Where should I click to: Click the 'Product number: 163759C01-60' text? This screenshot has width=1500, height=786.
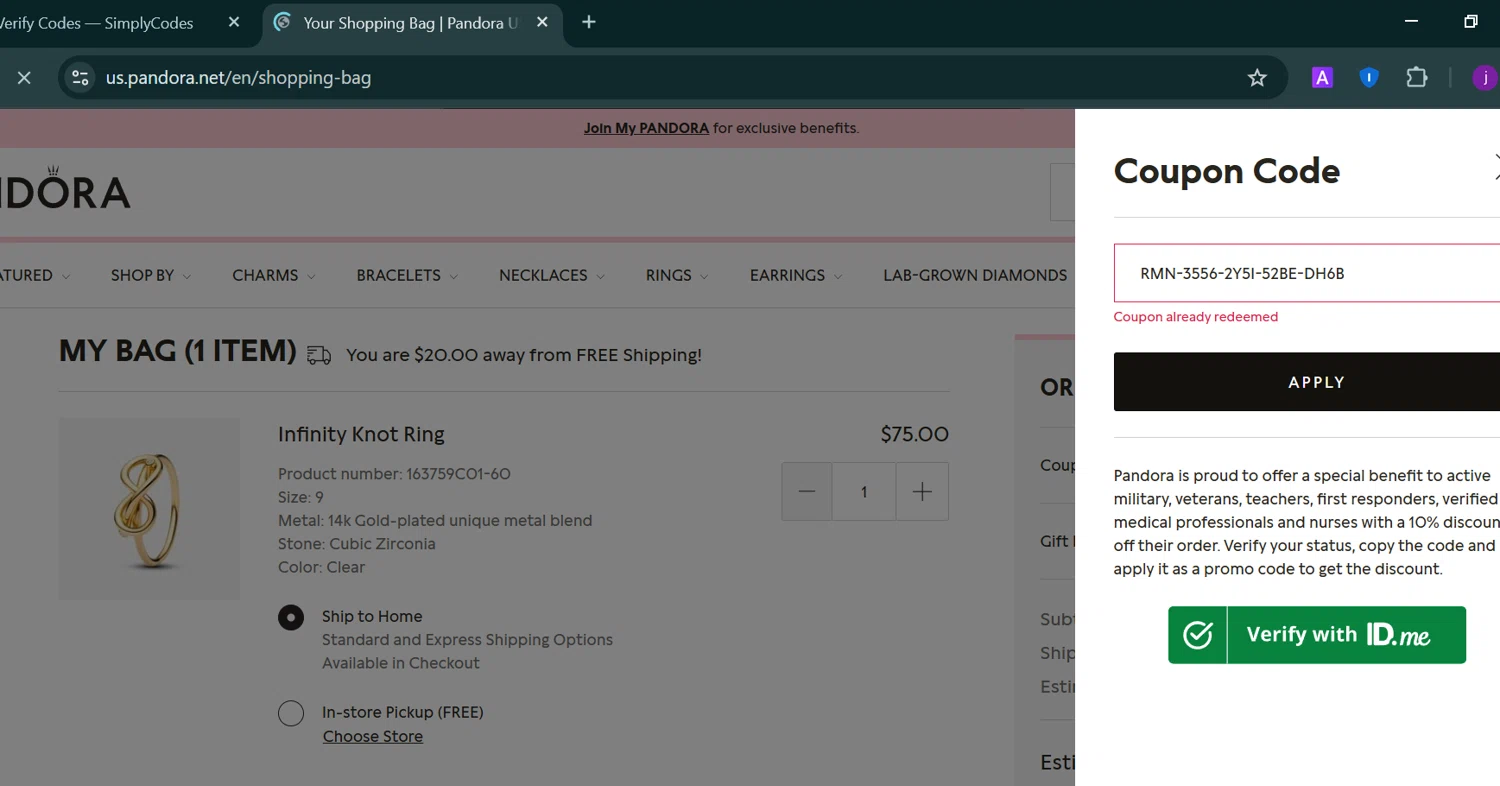pos(394,474)
